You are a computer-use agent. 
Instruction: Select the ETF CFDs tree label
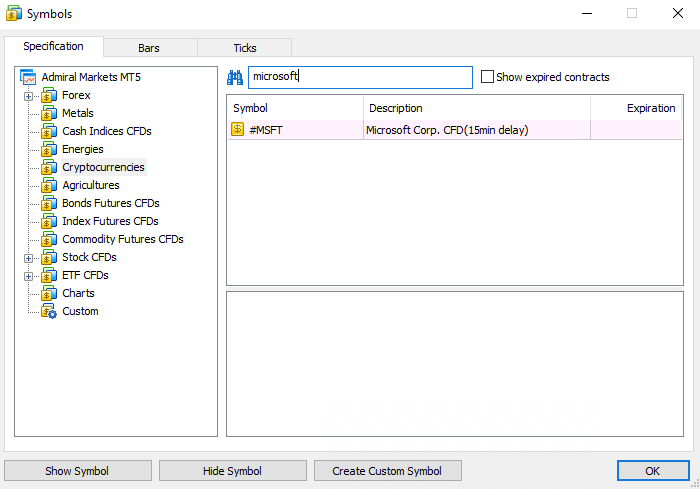[x=85, y=275]
